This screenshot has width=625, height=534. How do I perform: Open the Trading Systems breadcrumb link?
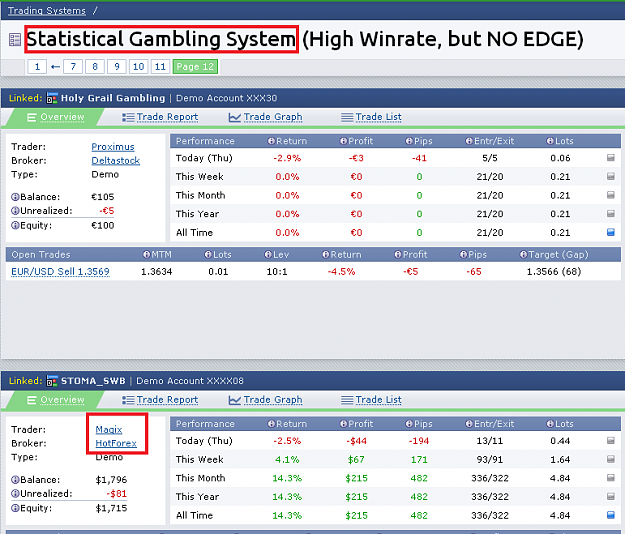(47, 11)
